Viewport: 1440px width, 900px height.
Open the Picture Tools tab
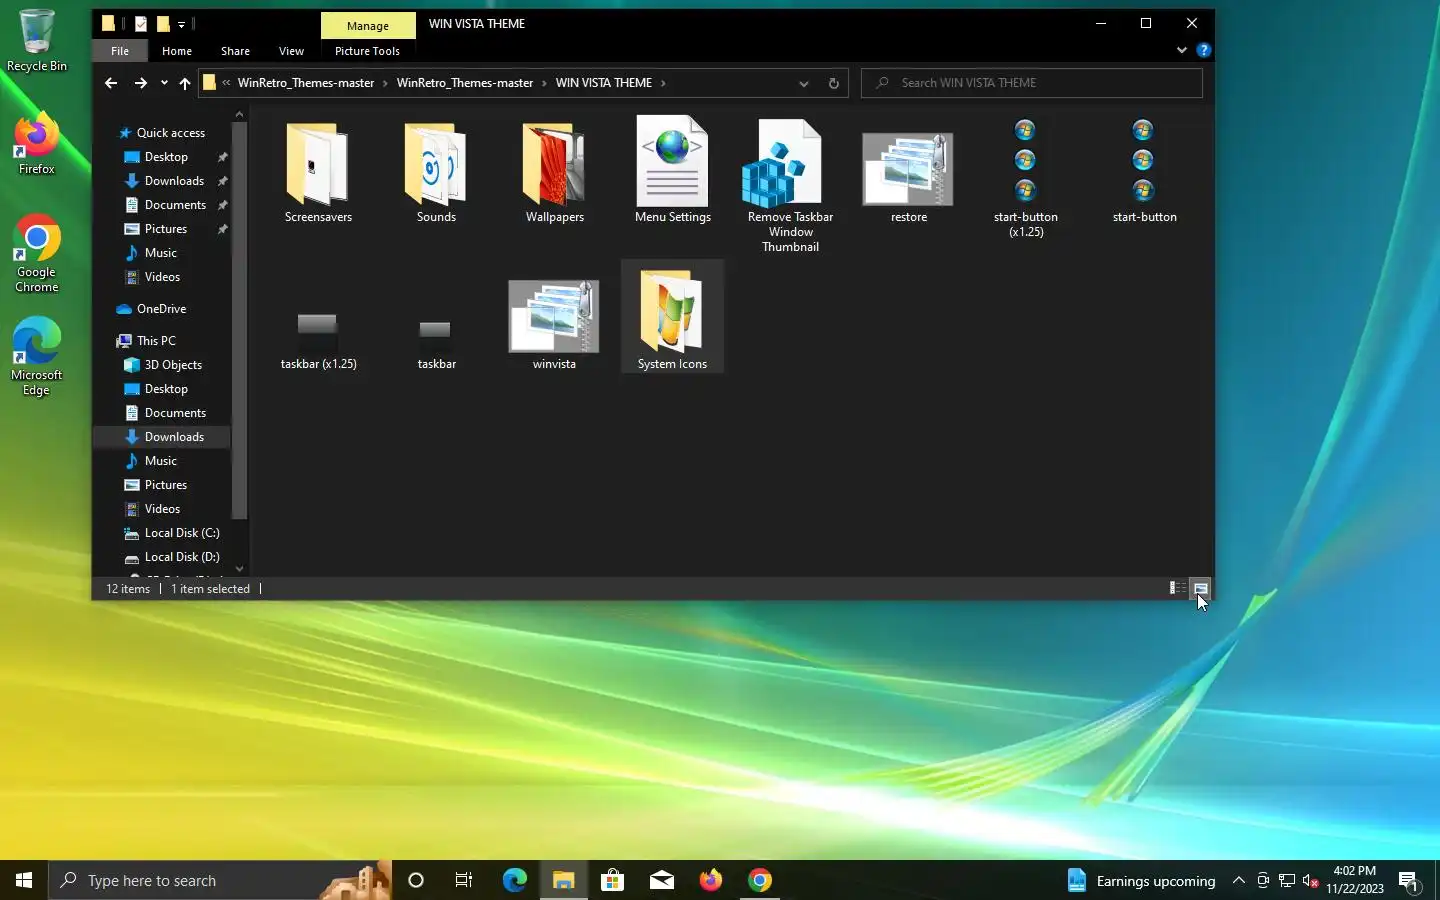point(367,51)
